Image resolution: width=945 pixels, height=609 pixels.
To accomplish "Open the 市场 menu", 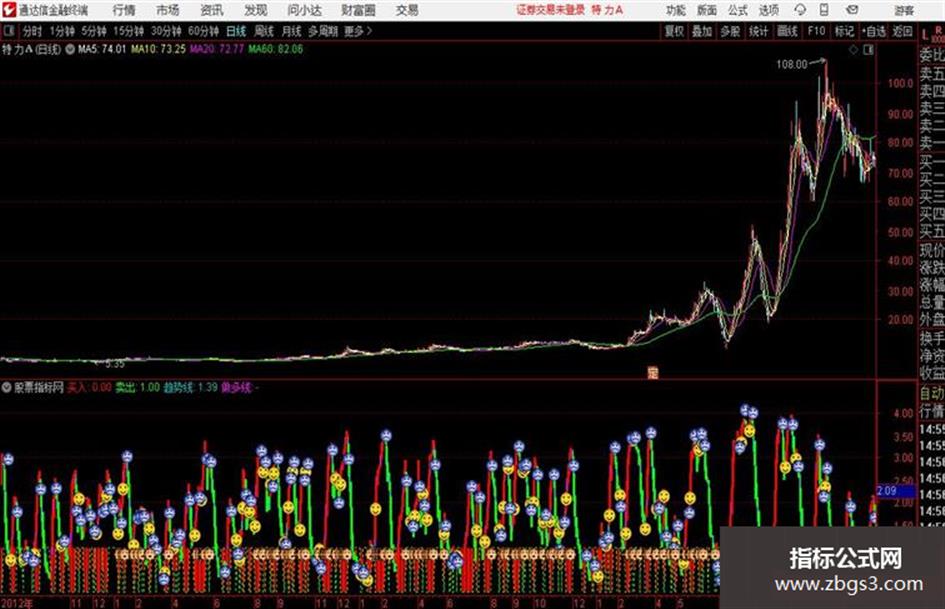I will click(168, 10).
